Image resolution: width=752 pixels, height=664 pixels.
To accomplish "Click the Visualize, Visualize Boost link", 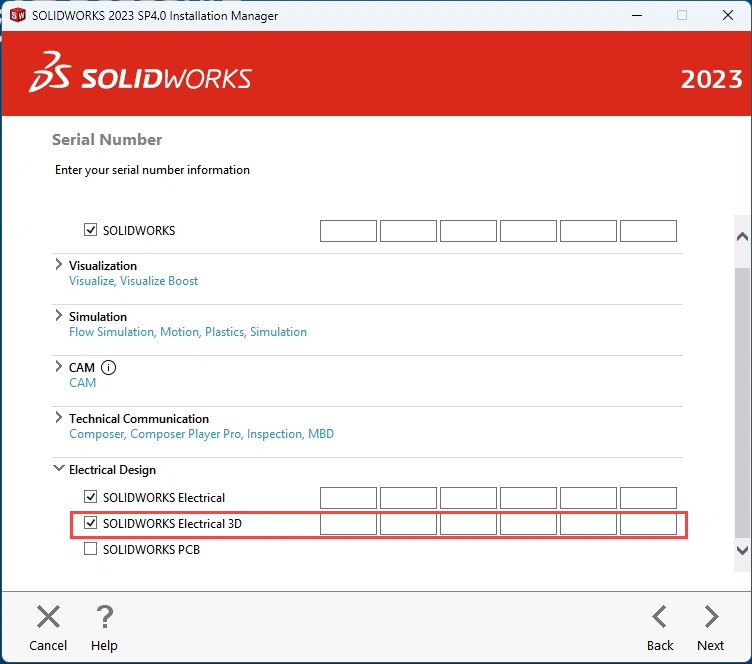I will (133, 281).
